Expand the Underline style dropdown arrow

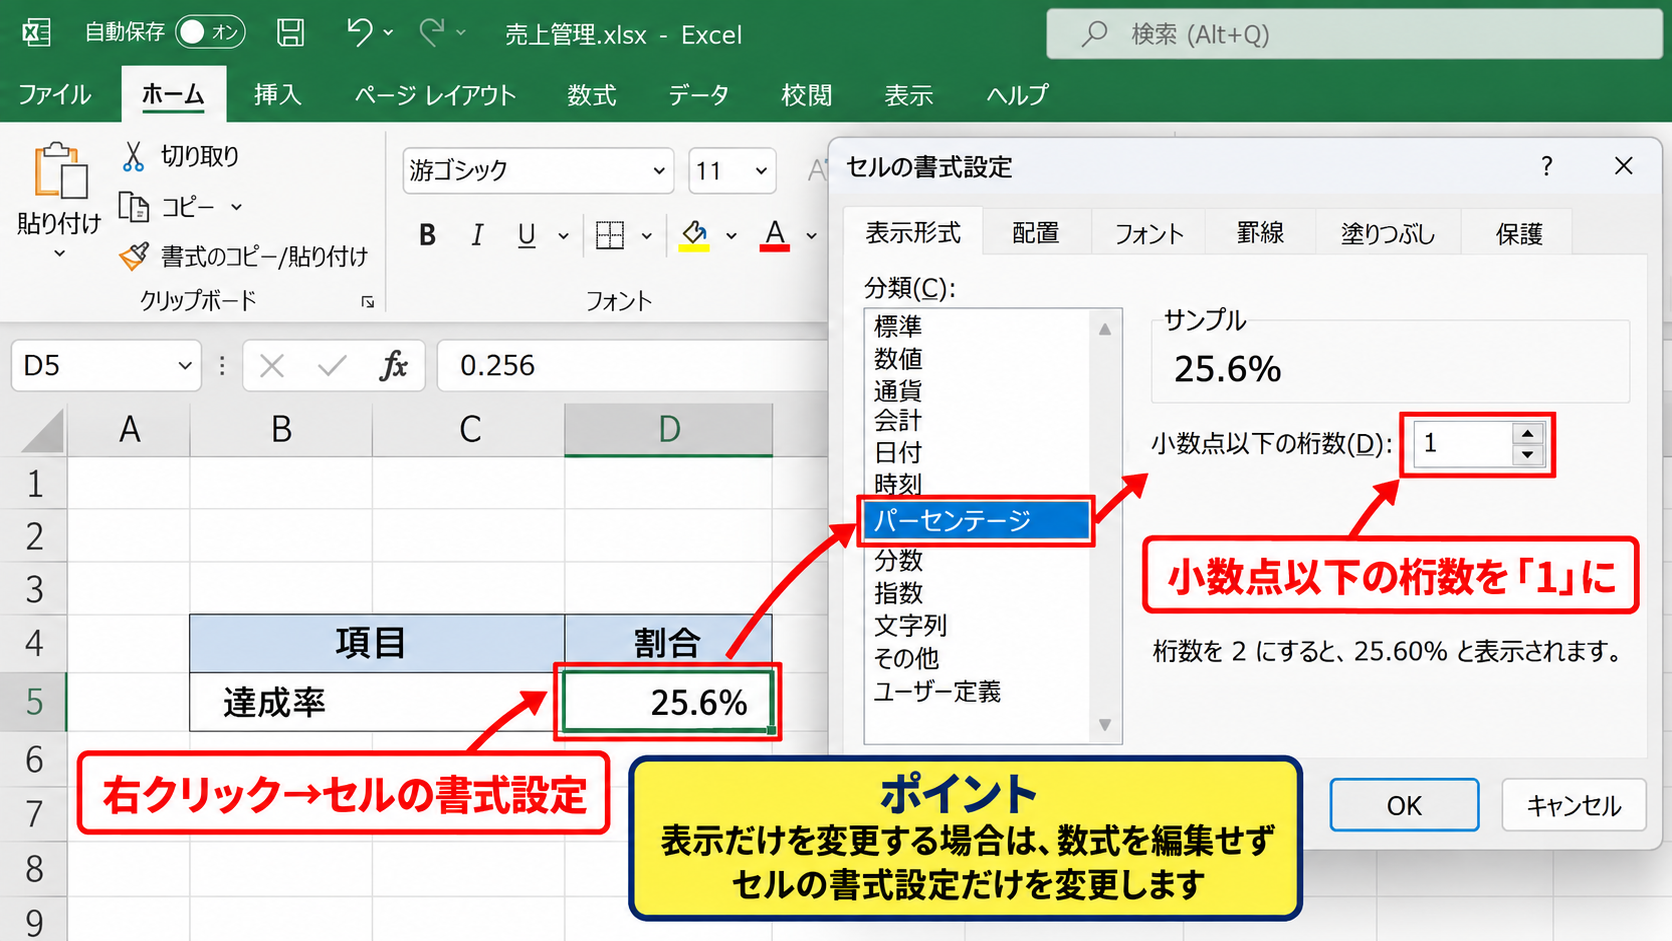563,236
